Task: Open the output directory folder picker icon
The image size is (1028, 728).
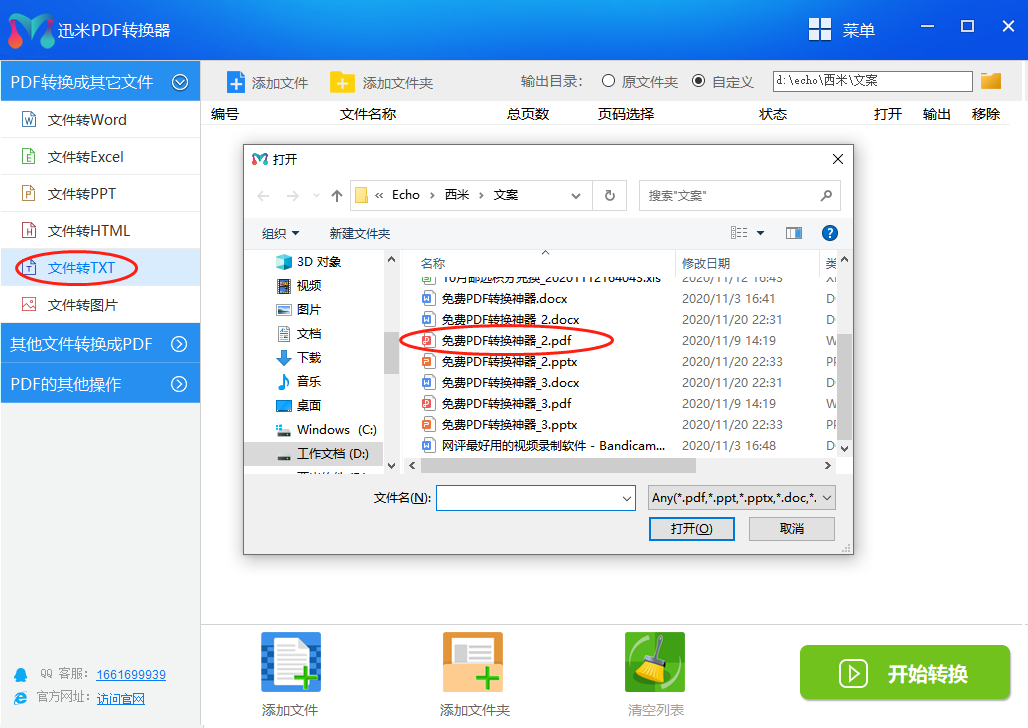Action: click(x=990, y=80)
